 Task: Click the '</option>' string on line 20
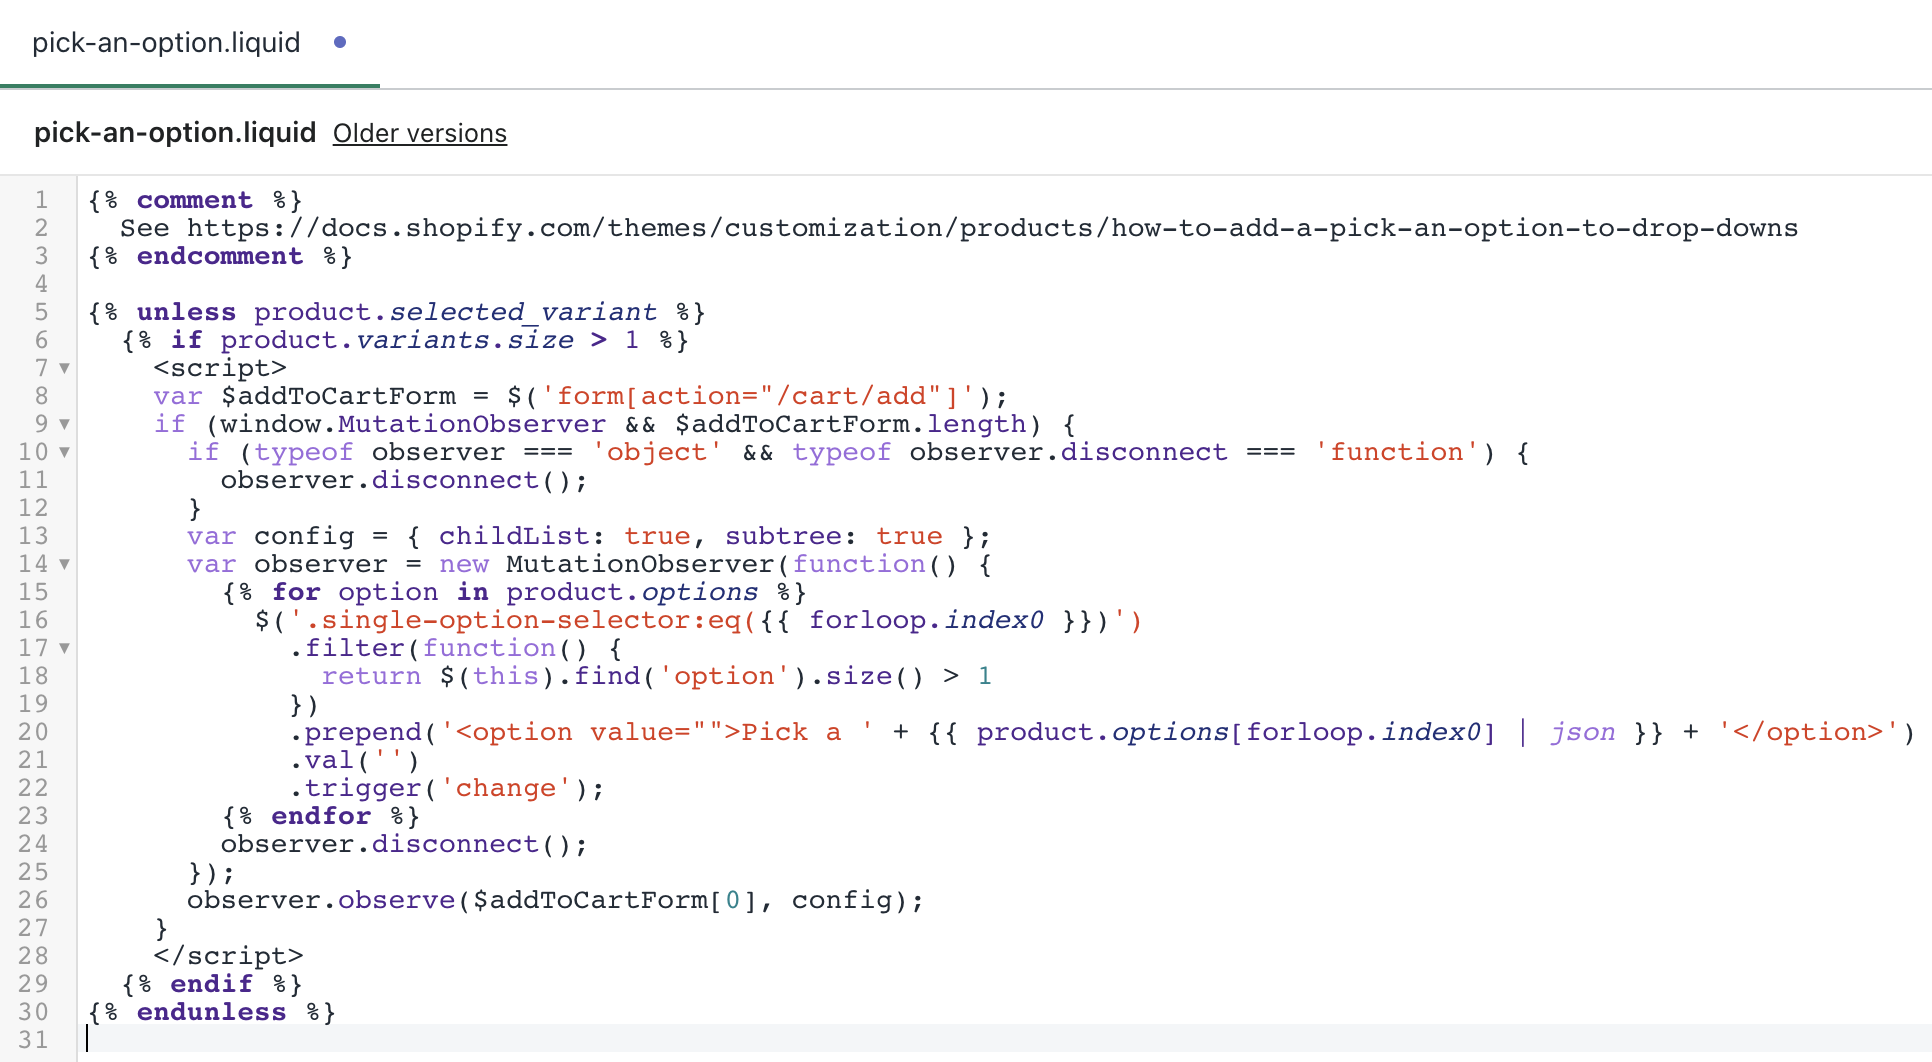(x=1809, y=732)
